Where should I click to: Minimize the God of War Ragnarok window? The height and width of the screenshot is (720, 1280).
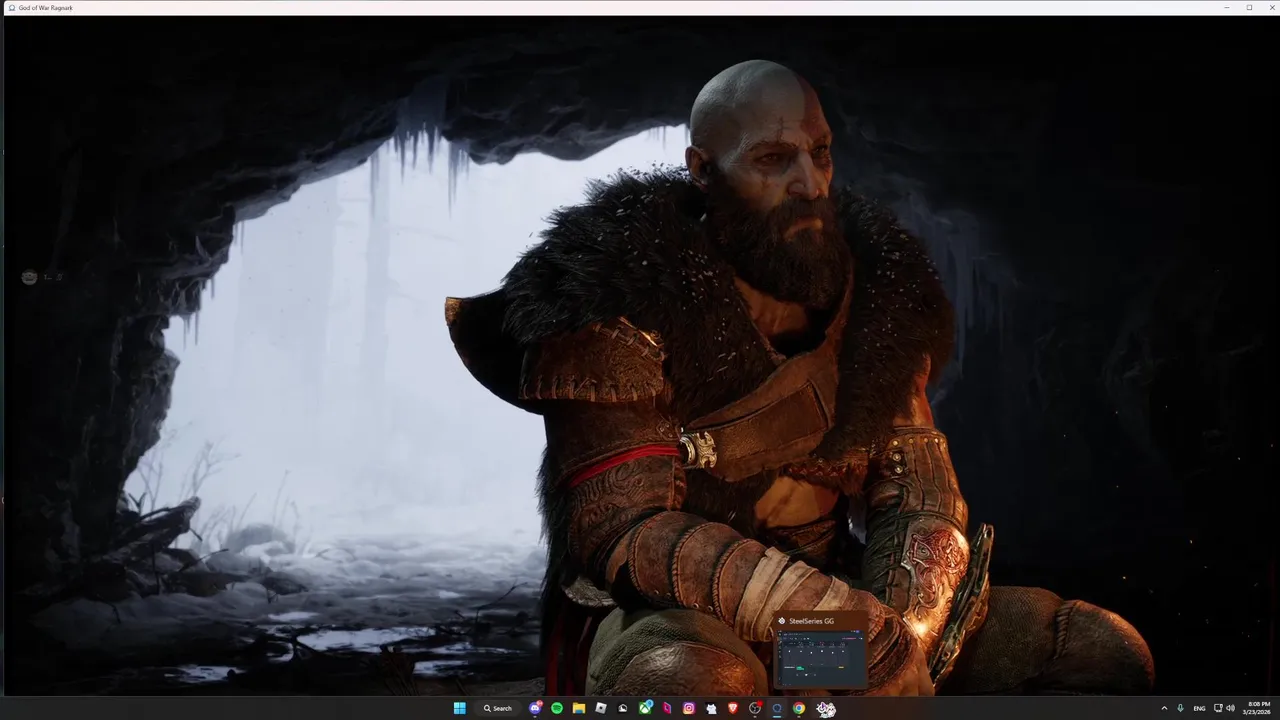pyautogui.click(x=1226, y=7)
